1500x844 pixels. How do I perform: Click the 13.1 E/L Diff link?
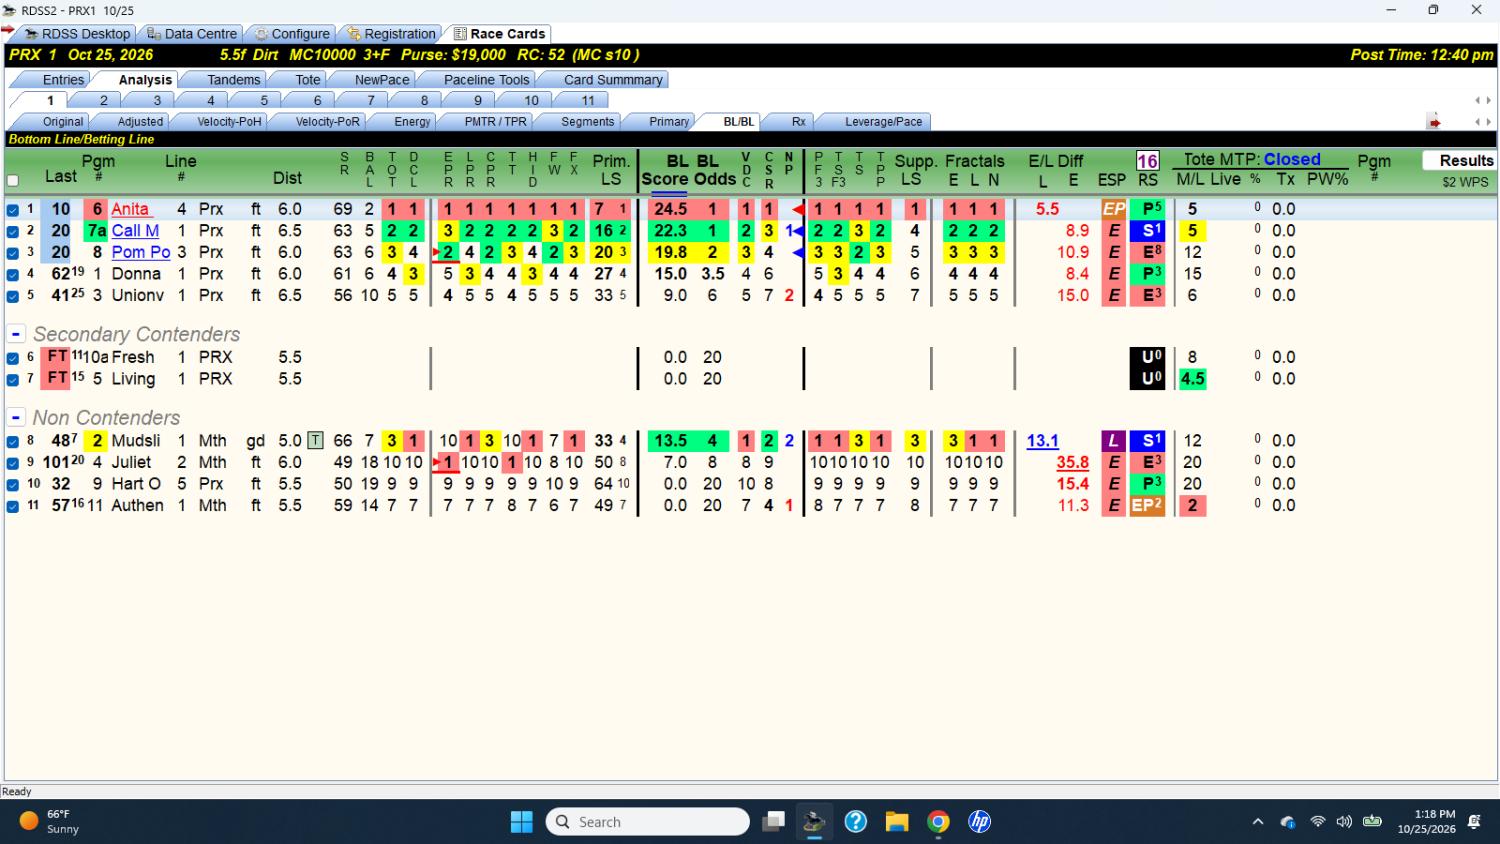point(1042,441)
